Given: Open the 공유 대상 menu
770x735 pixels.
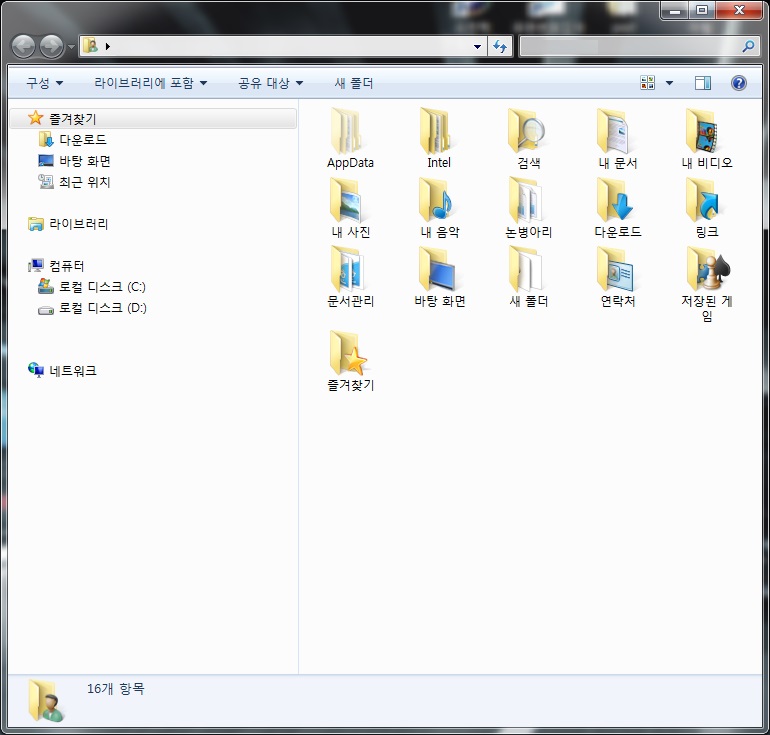Looking at the screenshot, I should (x=270, y=83).
